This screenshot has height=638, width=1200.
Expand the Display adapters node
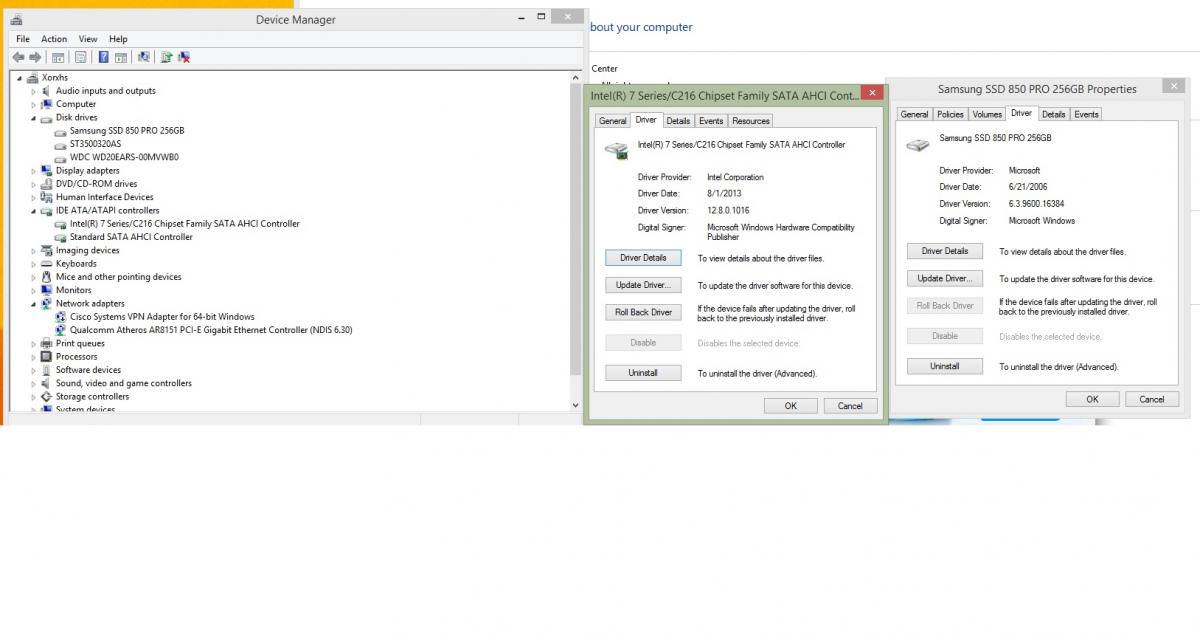point(33,171)
